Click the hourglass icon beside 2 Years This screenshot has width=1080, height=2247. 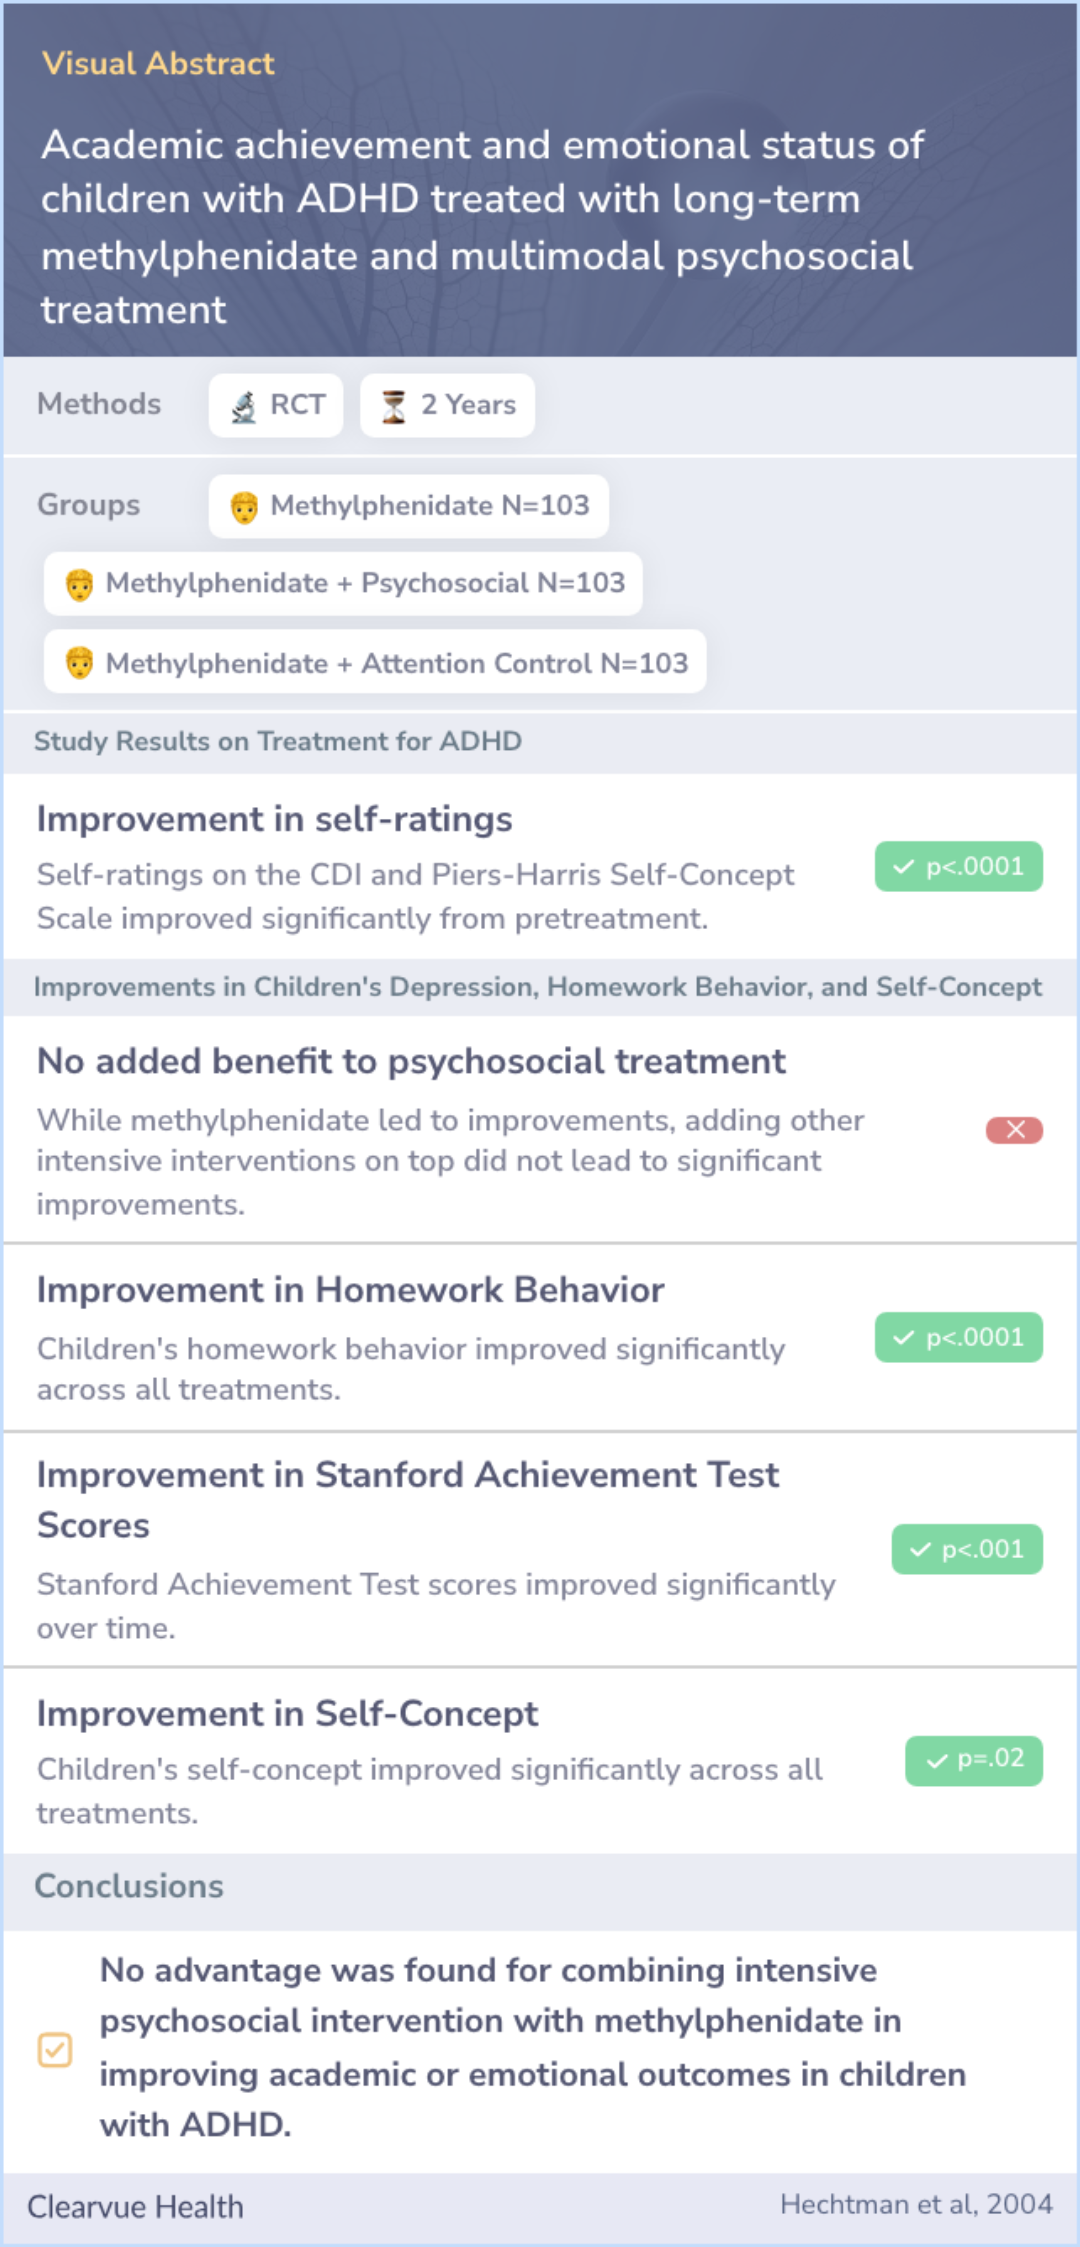(x=394, y=406)
